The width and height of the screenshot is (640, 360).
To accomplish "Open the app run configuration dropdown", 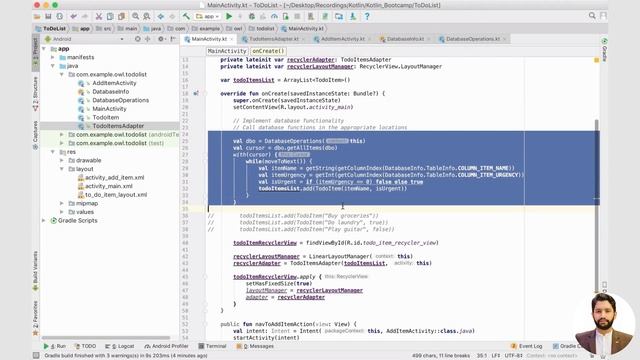I will pos(208,16).
